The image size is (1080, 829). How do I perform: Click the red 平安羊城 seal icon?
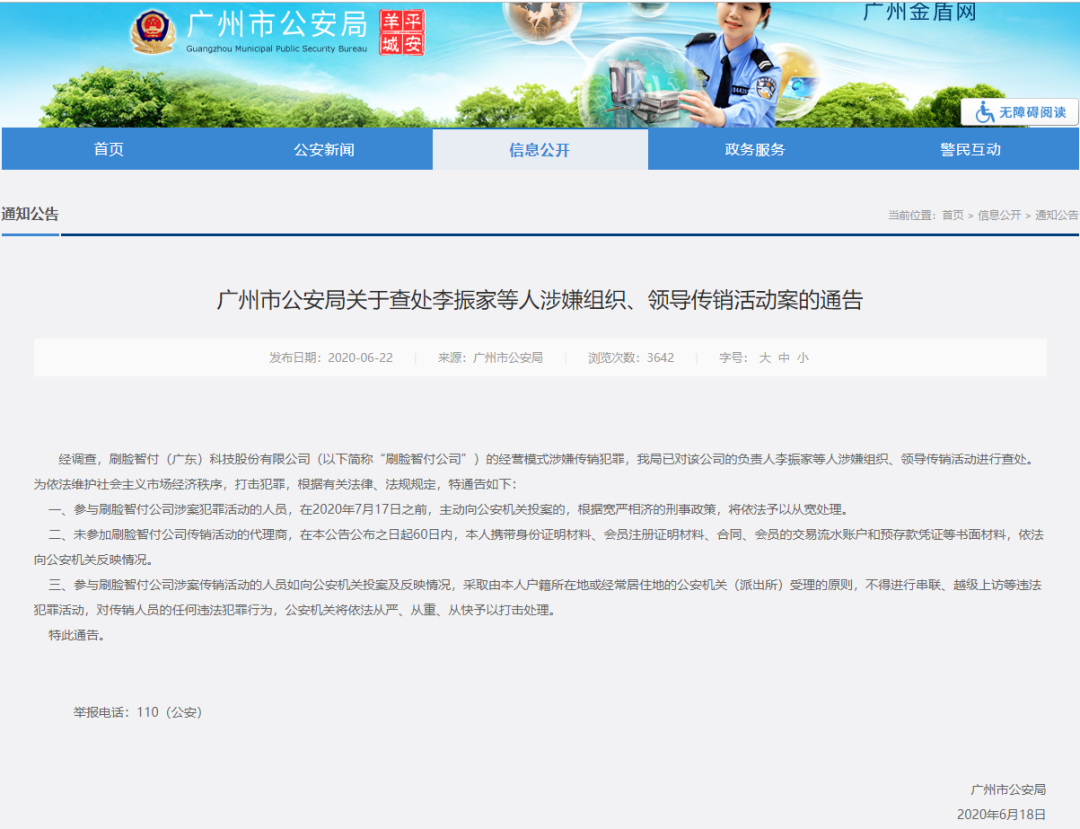(x=402, y=32)
